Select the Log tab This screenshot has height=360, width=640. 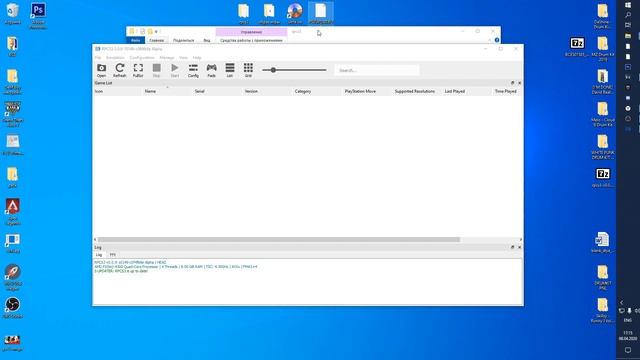(99, 255)
